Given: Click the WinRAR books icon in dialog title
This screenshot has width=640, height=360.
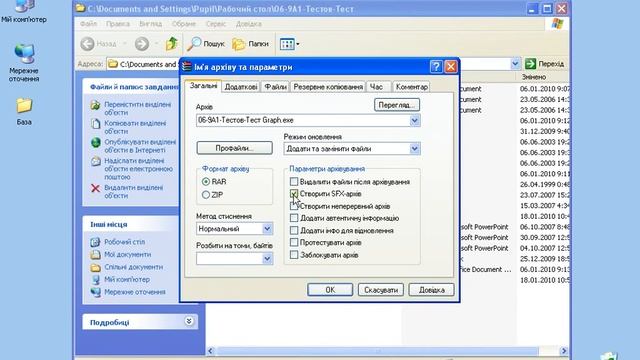Looking at the screenshot, I should [x=187, y=67].
